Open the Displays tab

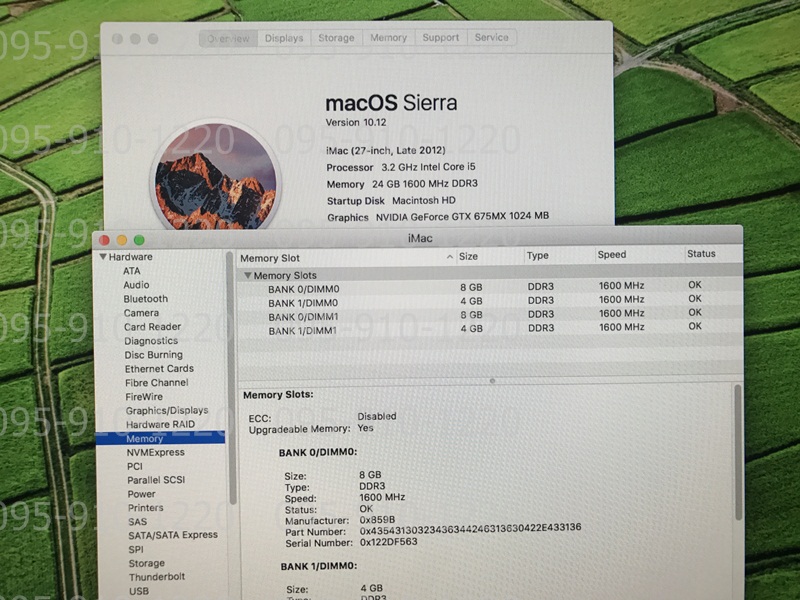(284, 38)
